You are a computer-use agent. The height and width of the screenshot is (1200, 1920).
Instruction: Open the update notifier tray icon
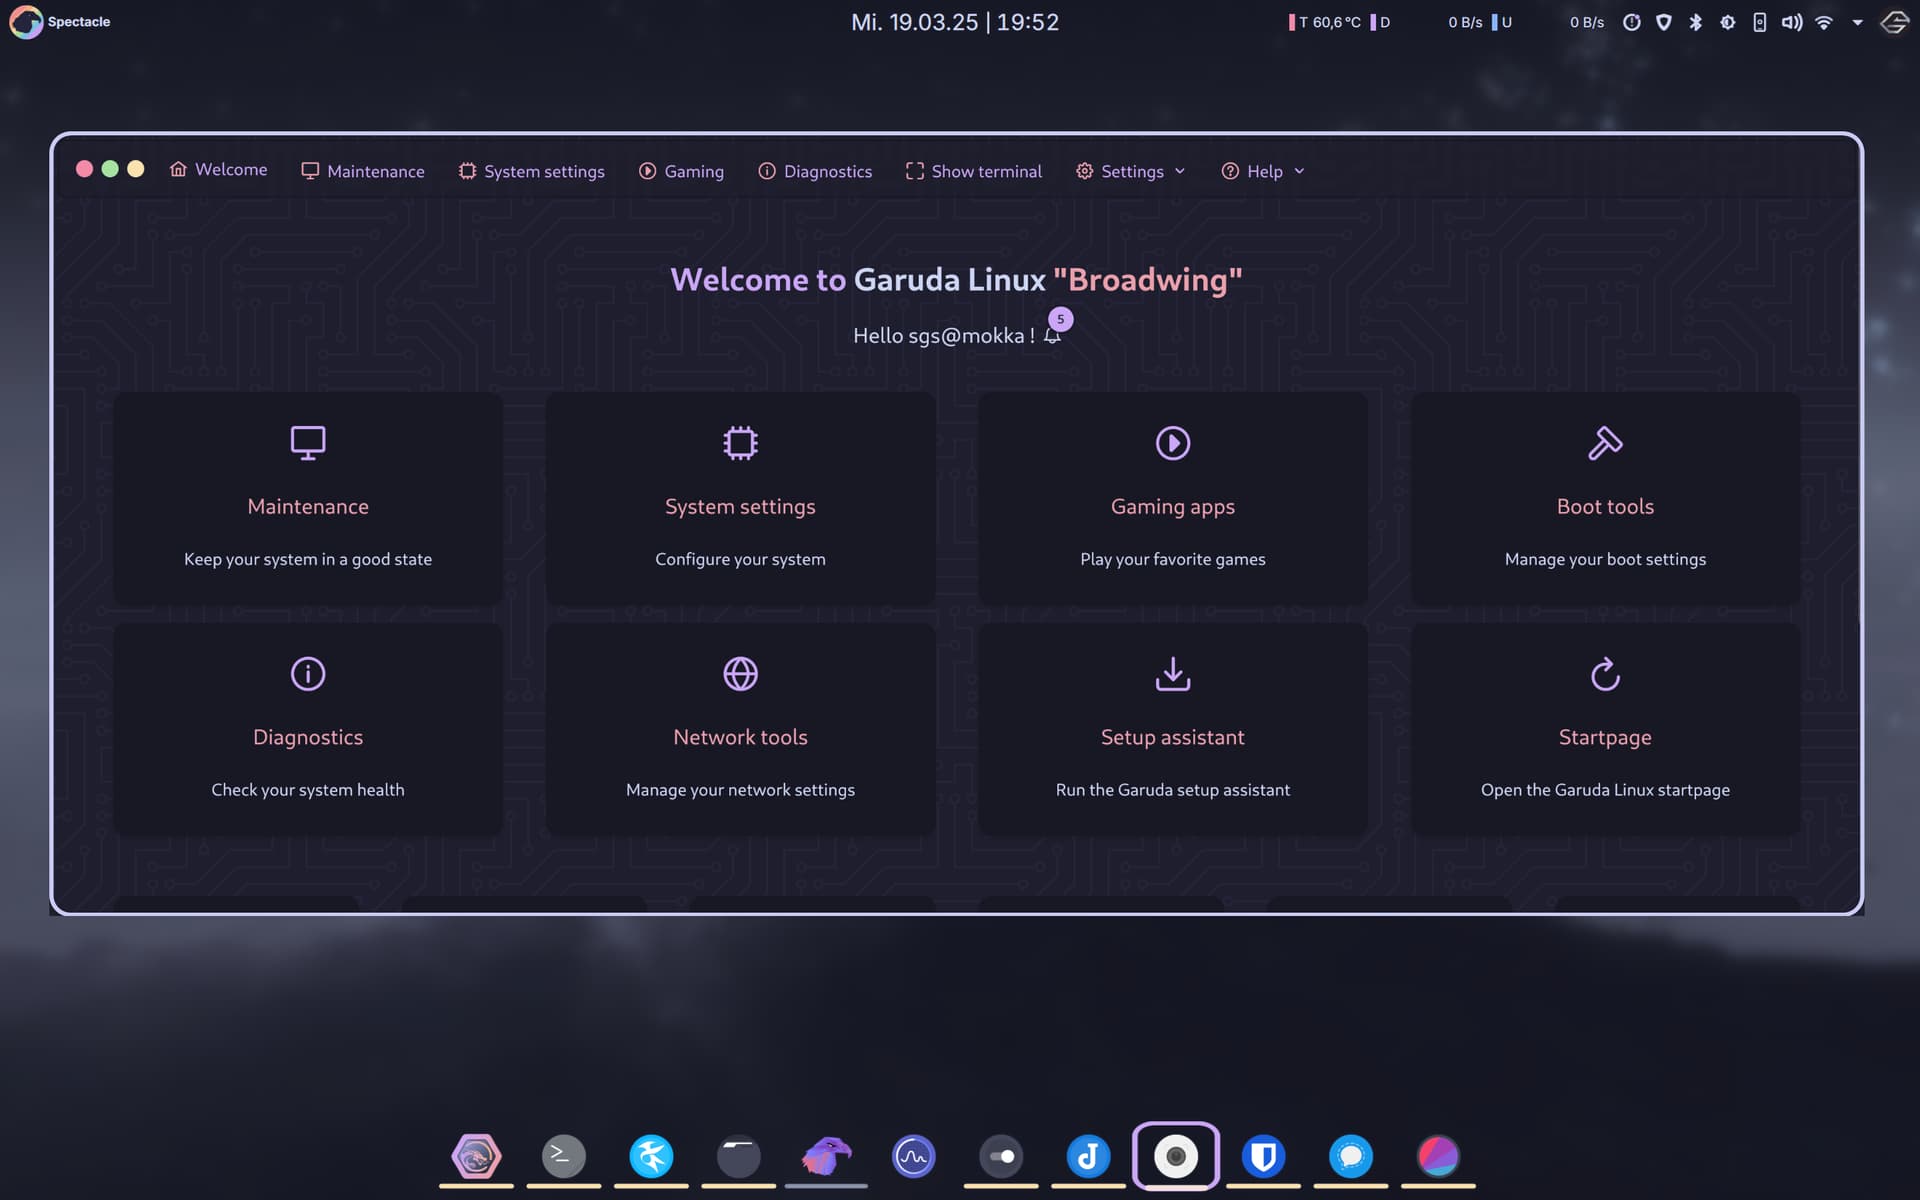pos(1632,22)
